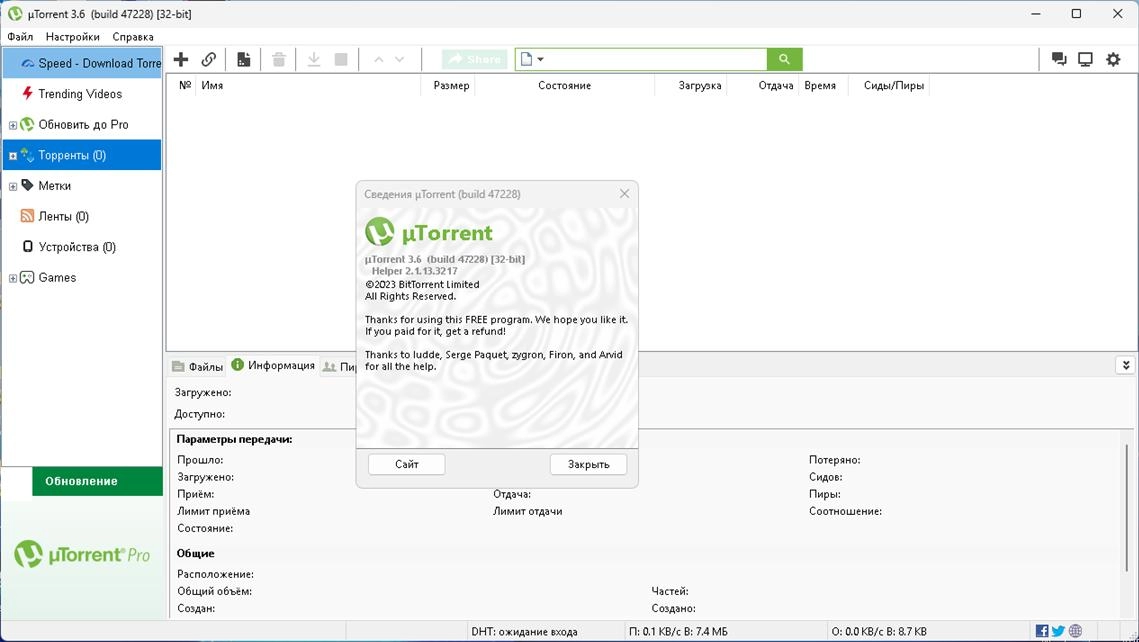Viewport: 1139px width, 642px height.
Task: Open the Файл menu
Action: (20, 36)
